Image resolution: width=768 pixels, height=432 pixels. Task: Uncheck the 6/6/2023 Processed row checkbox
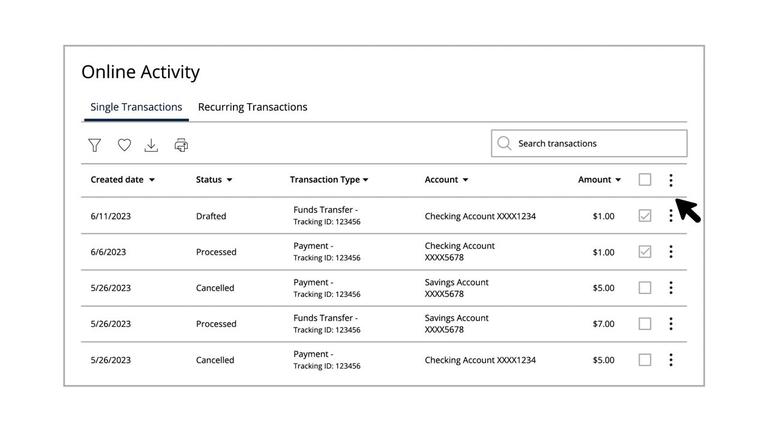coord(645,252)
